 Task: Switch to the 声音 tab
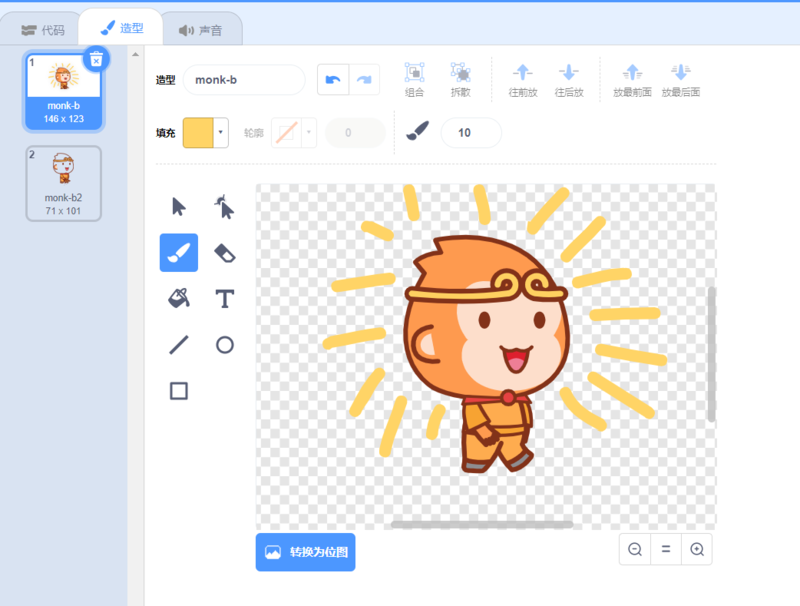(x=201, y=30)
